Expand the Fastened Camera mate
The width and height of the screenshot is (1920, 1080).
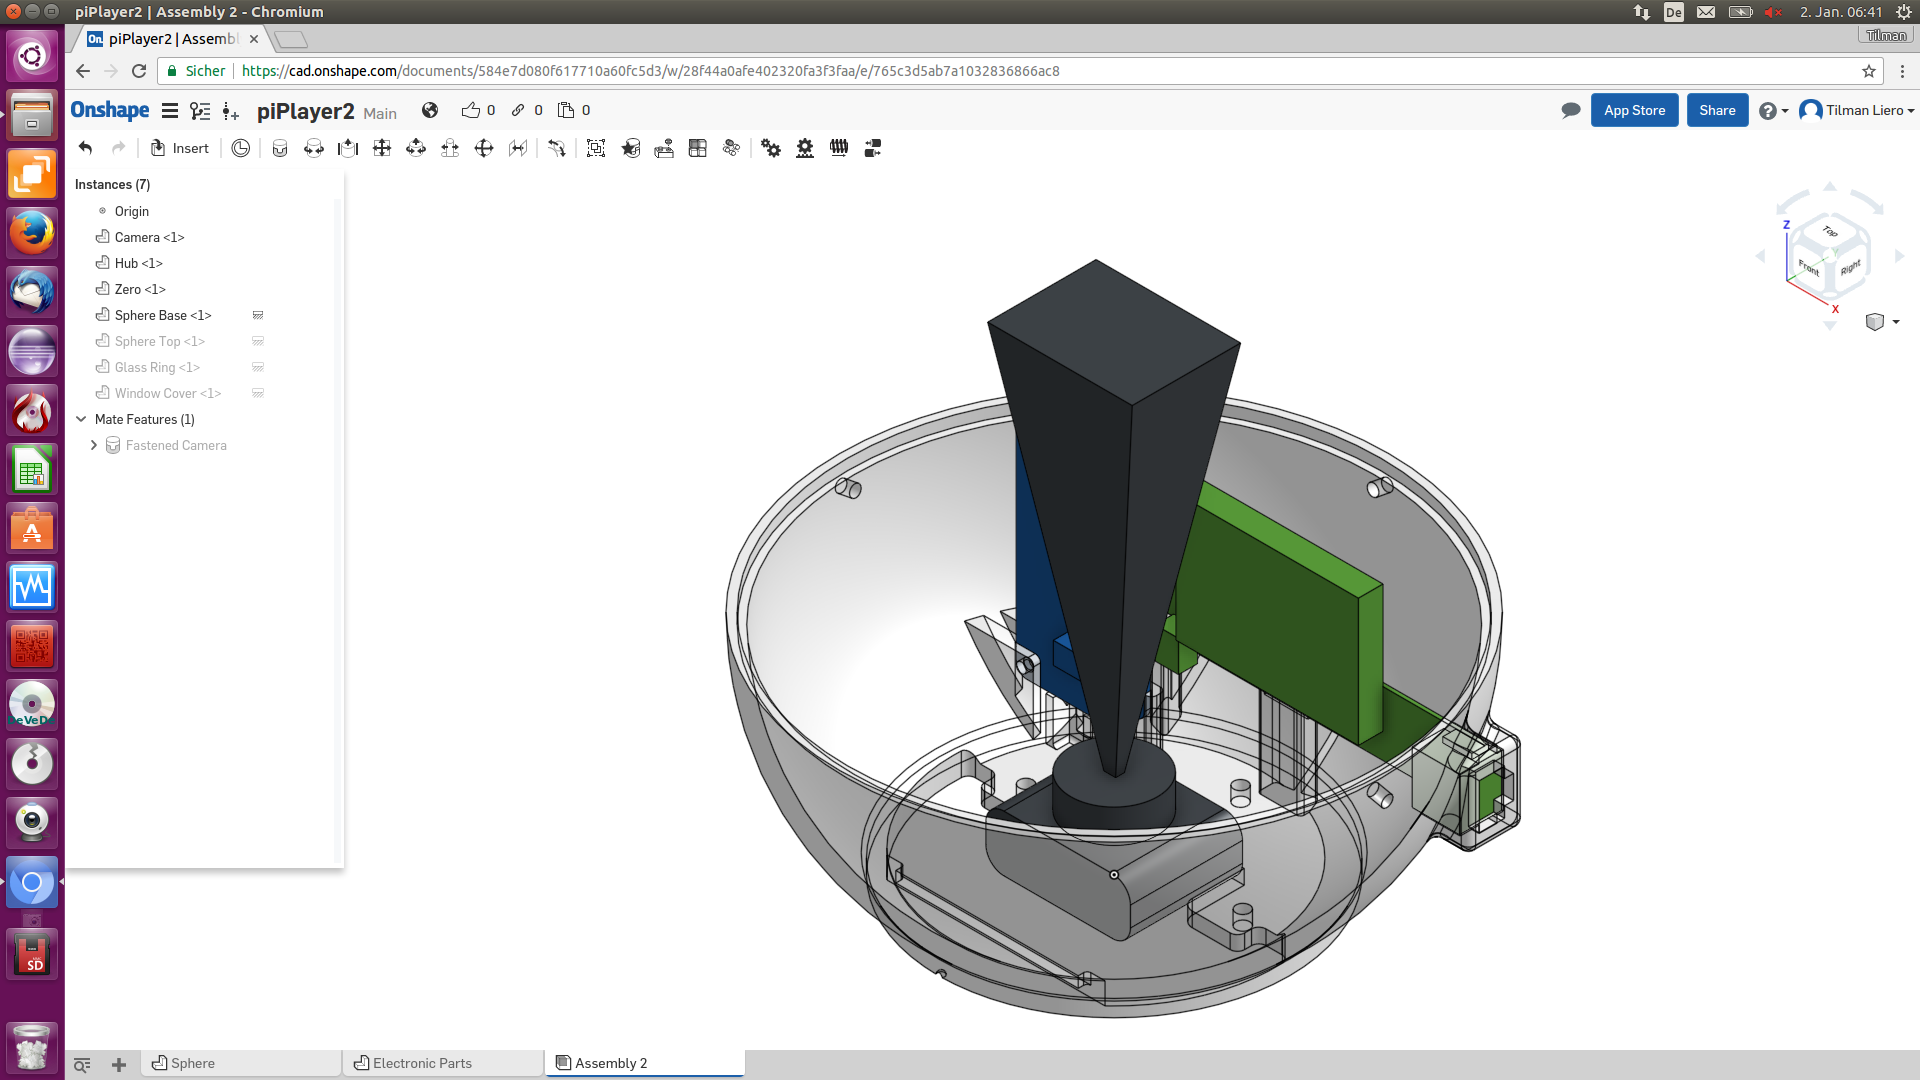click(x=94, y=445)
